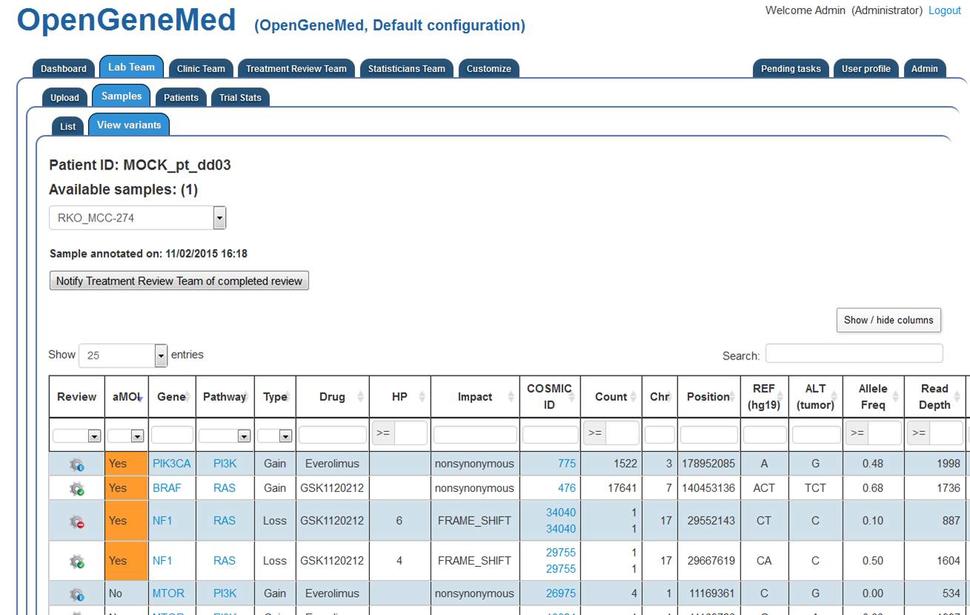Click the table Search input field
Screen dimensions: 970x615
coord(853,354)
